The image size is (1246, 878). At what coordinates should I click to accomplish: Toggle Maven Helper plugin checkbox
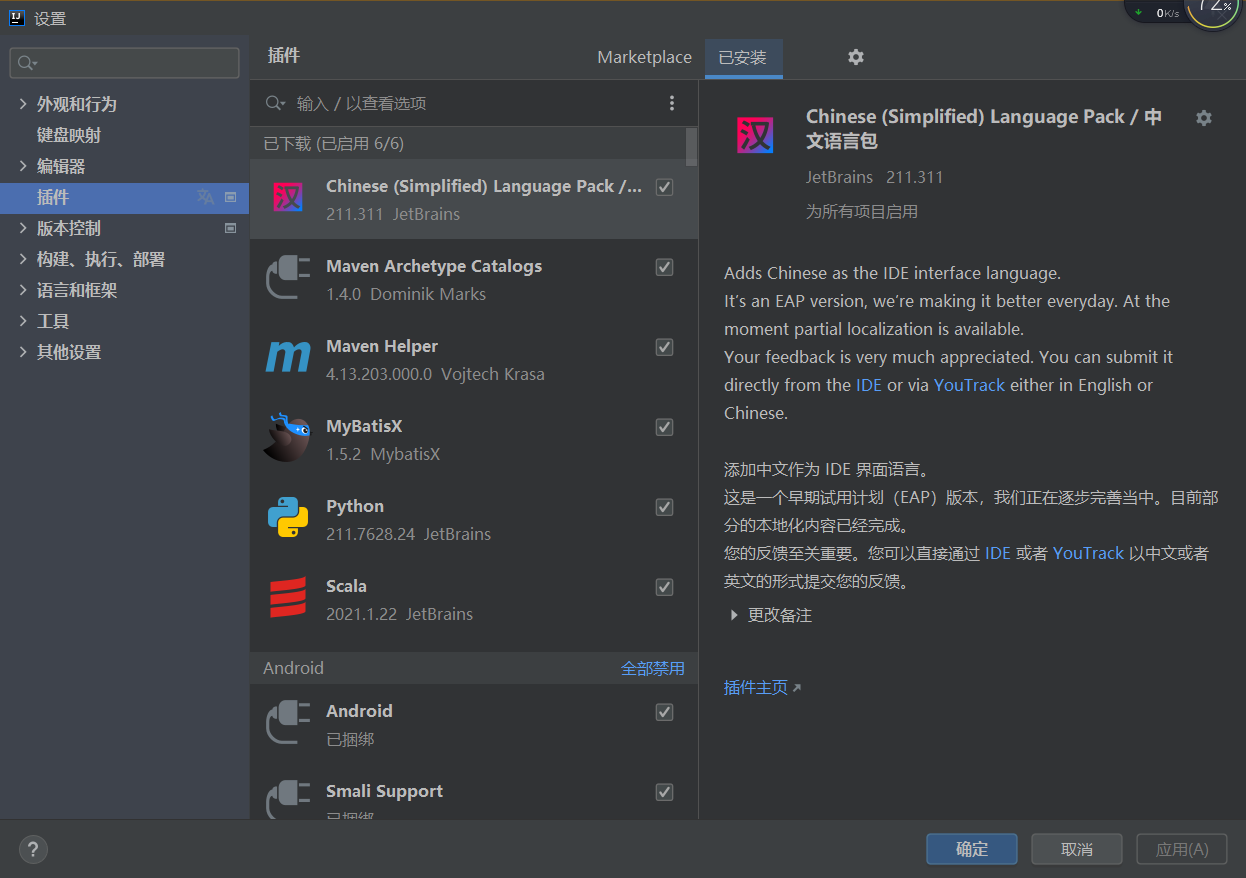pyautogui.click(x=664, y=347)
